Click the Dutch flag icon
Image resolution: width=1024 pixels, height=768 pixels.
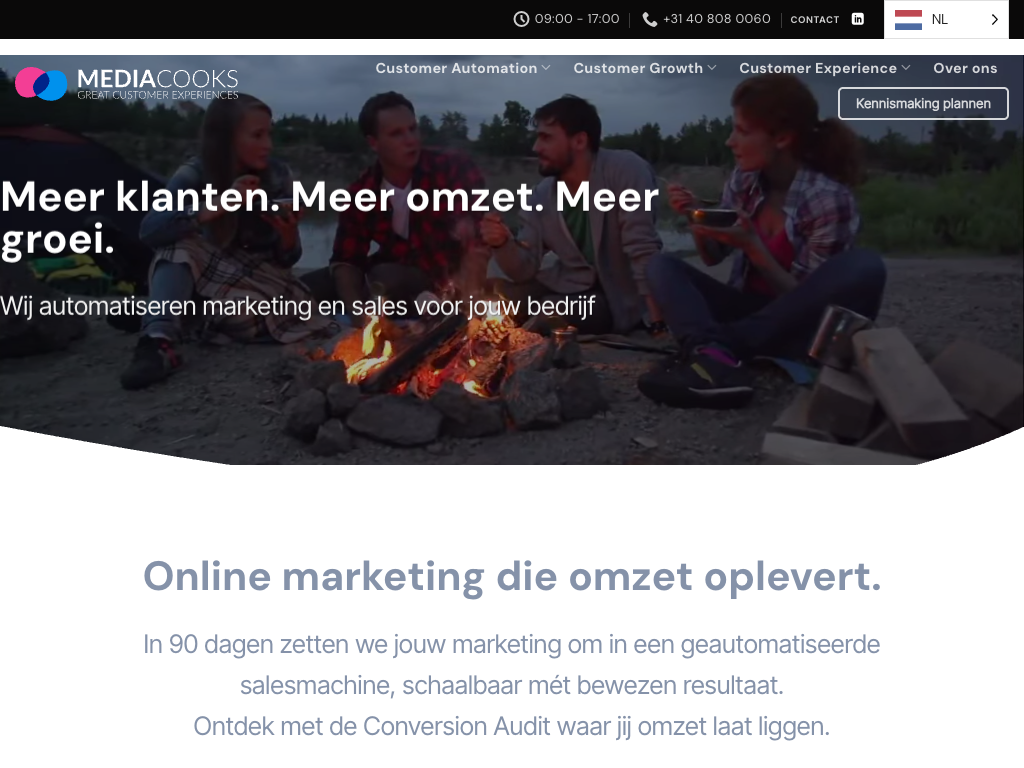click(908, 20)
